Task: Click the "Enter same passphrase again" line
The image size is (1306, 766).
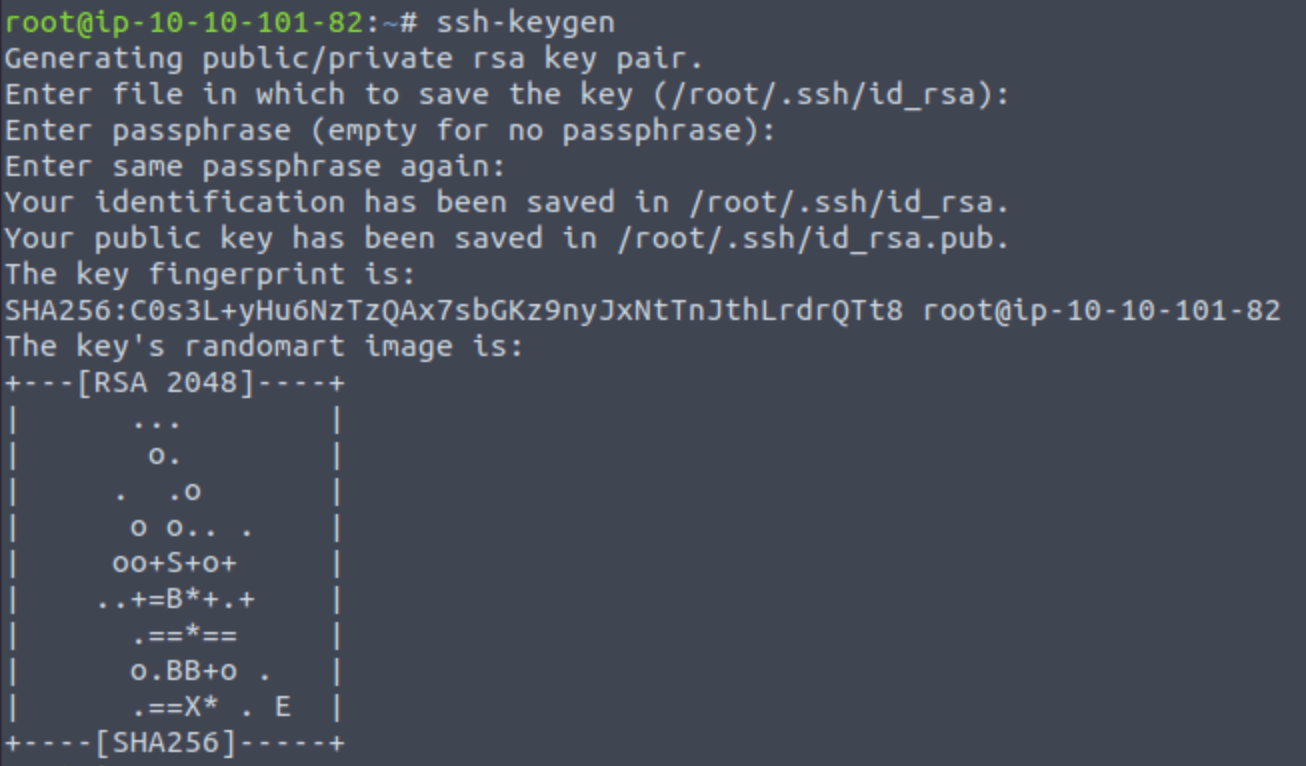Action: (255, 167)
